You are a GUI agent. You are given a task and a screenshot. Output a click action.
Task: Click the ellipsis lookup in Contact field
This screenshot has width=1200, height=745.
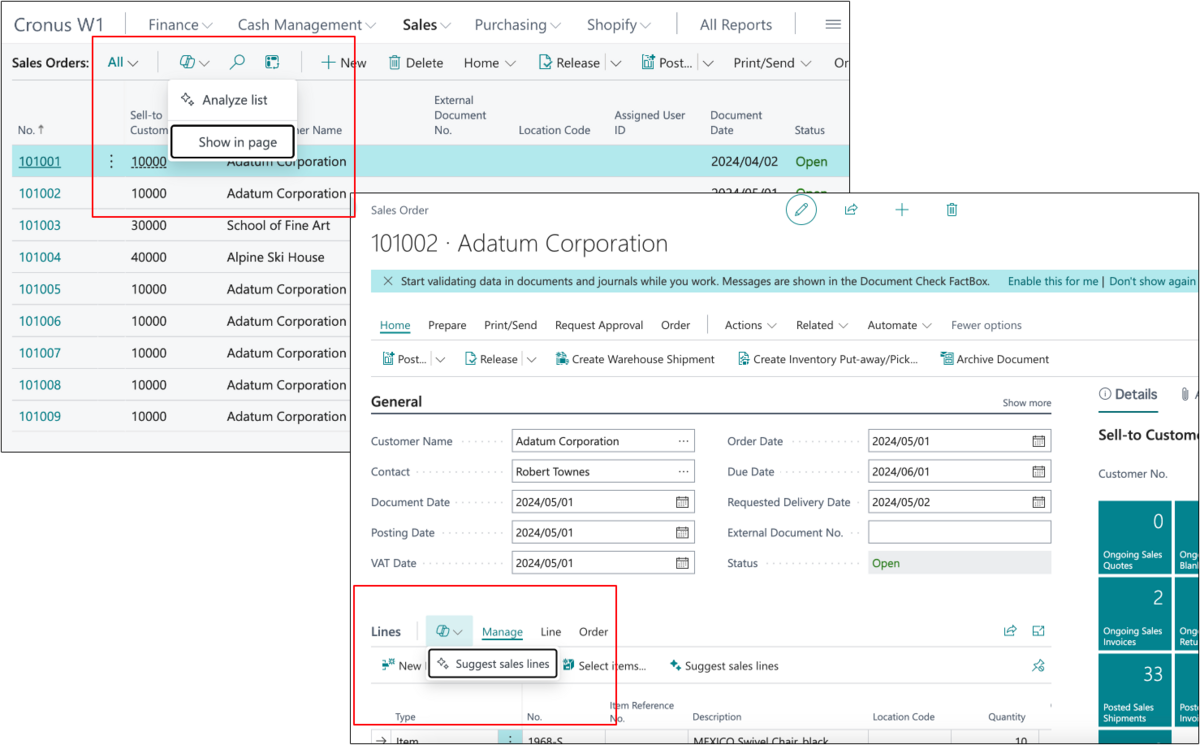point(683,472)
